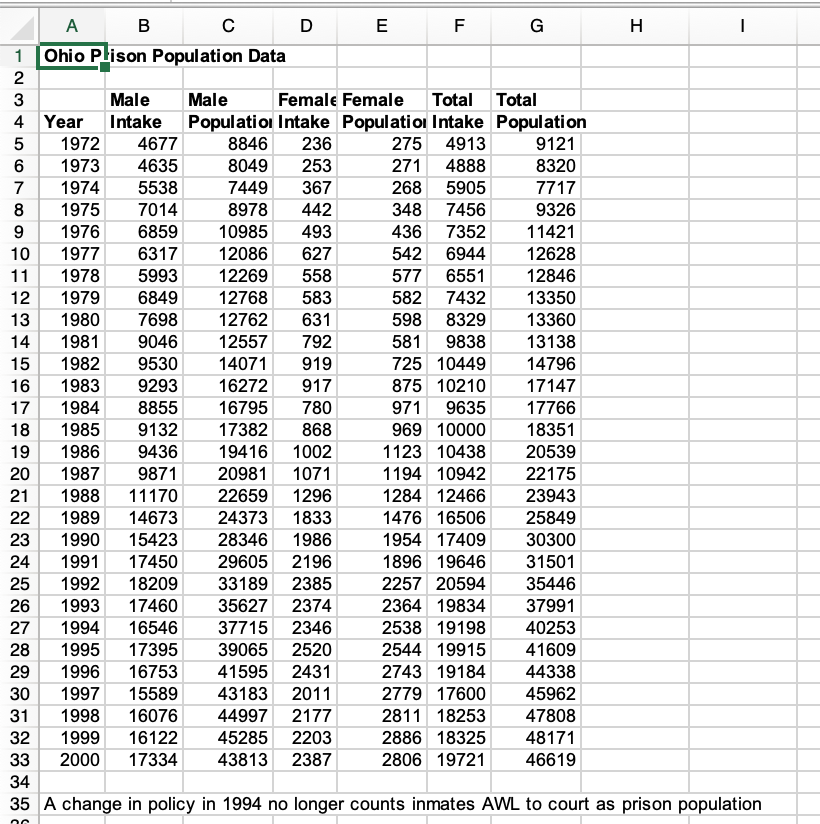
Task: Click 'Male' cell in column B row 3
Action: (x=144, y=100)
